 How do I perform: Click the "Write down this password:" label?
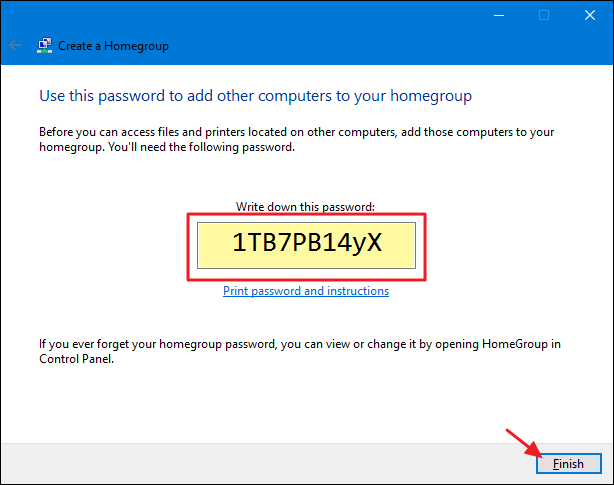tap(305, 207)
